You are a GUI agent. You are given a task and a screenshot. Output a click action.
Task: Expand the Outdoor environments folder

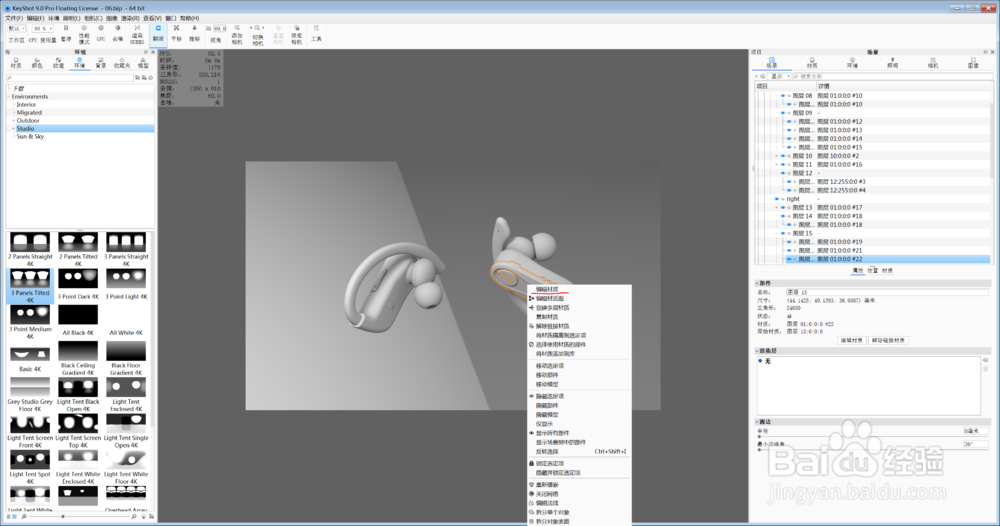point(13,121)
